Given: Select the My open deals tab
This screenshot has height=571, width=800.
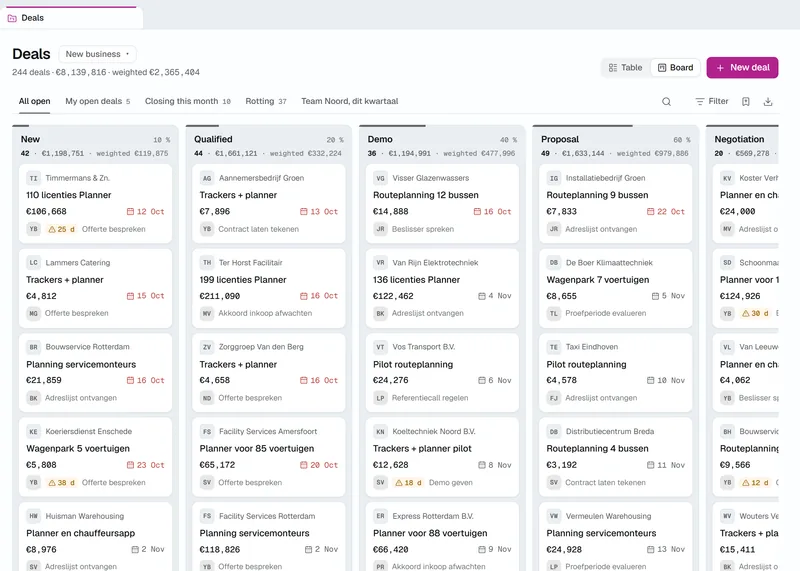Looking at the screenshot, I should point(97,101).
